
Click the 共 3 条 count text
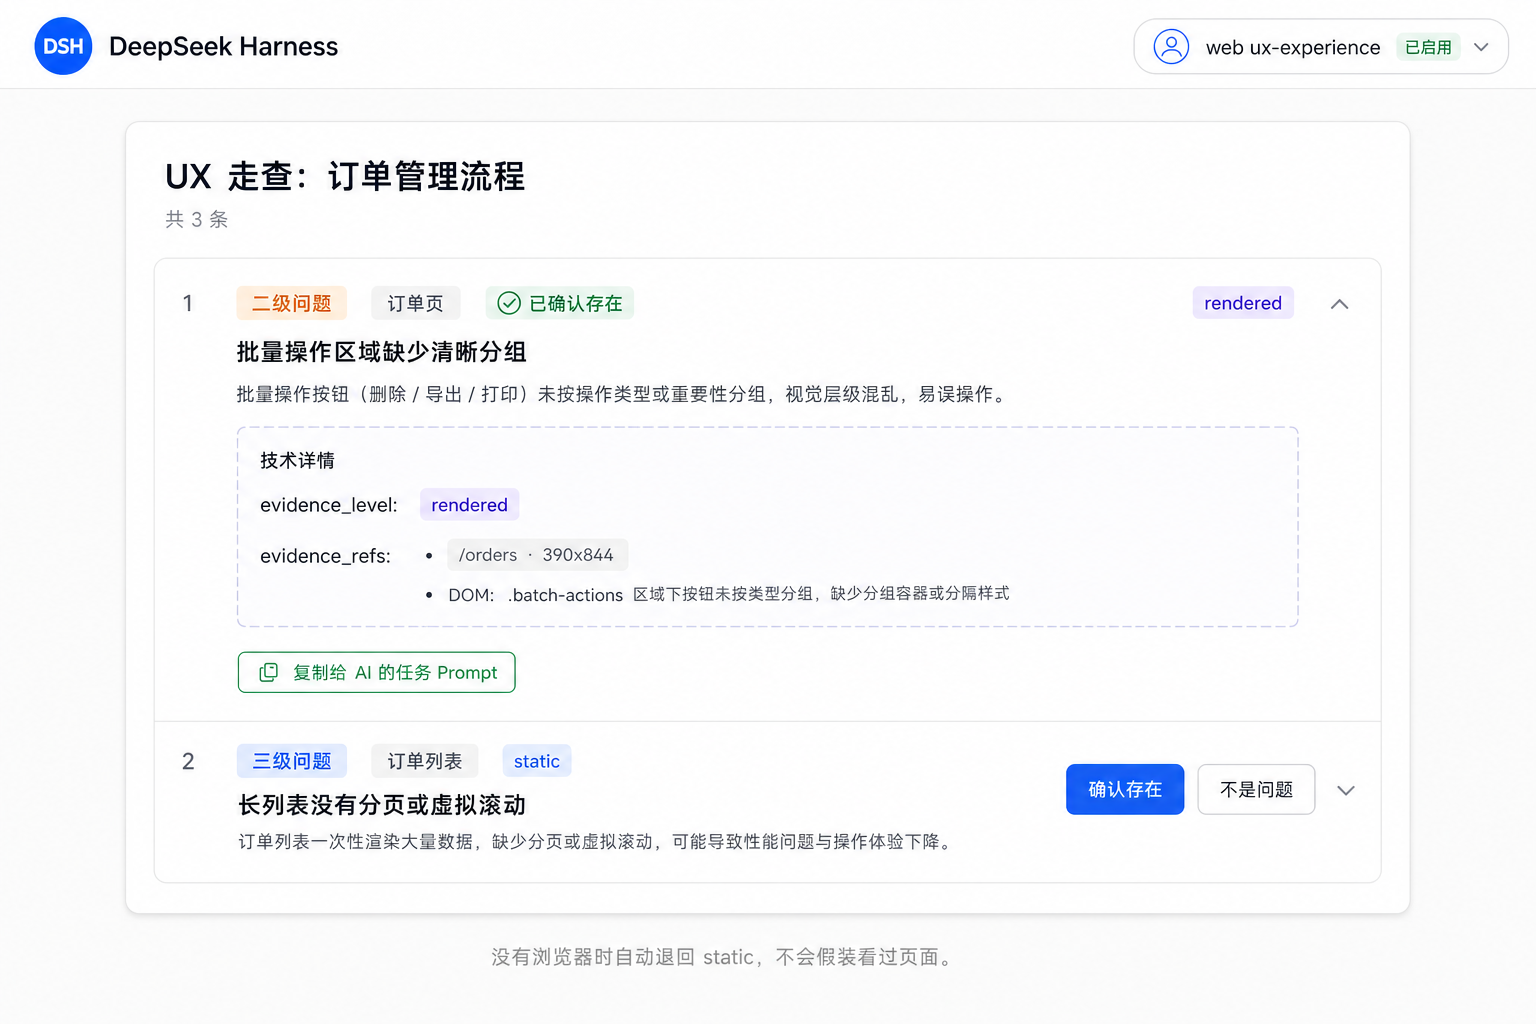tap(197, 219)
